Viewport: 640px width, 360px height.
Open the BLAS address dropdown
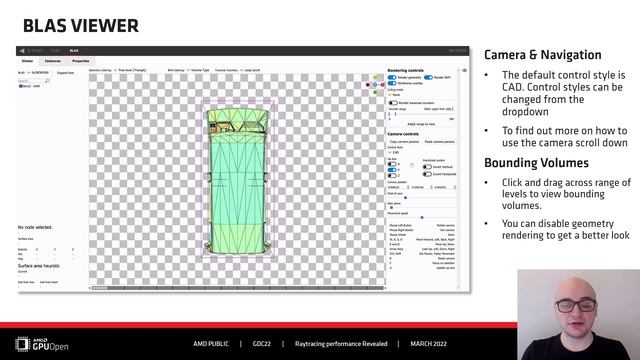(x=39, y=73)
